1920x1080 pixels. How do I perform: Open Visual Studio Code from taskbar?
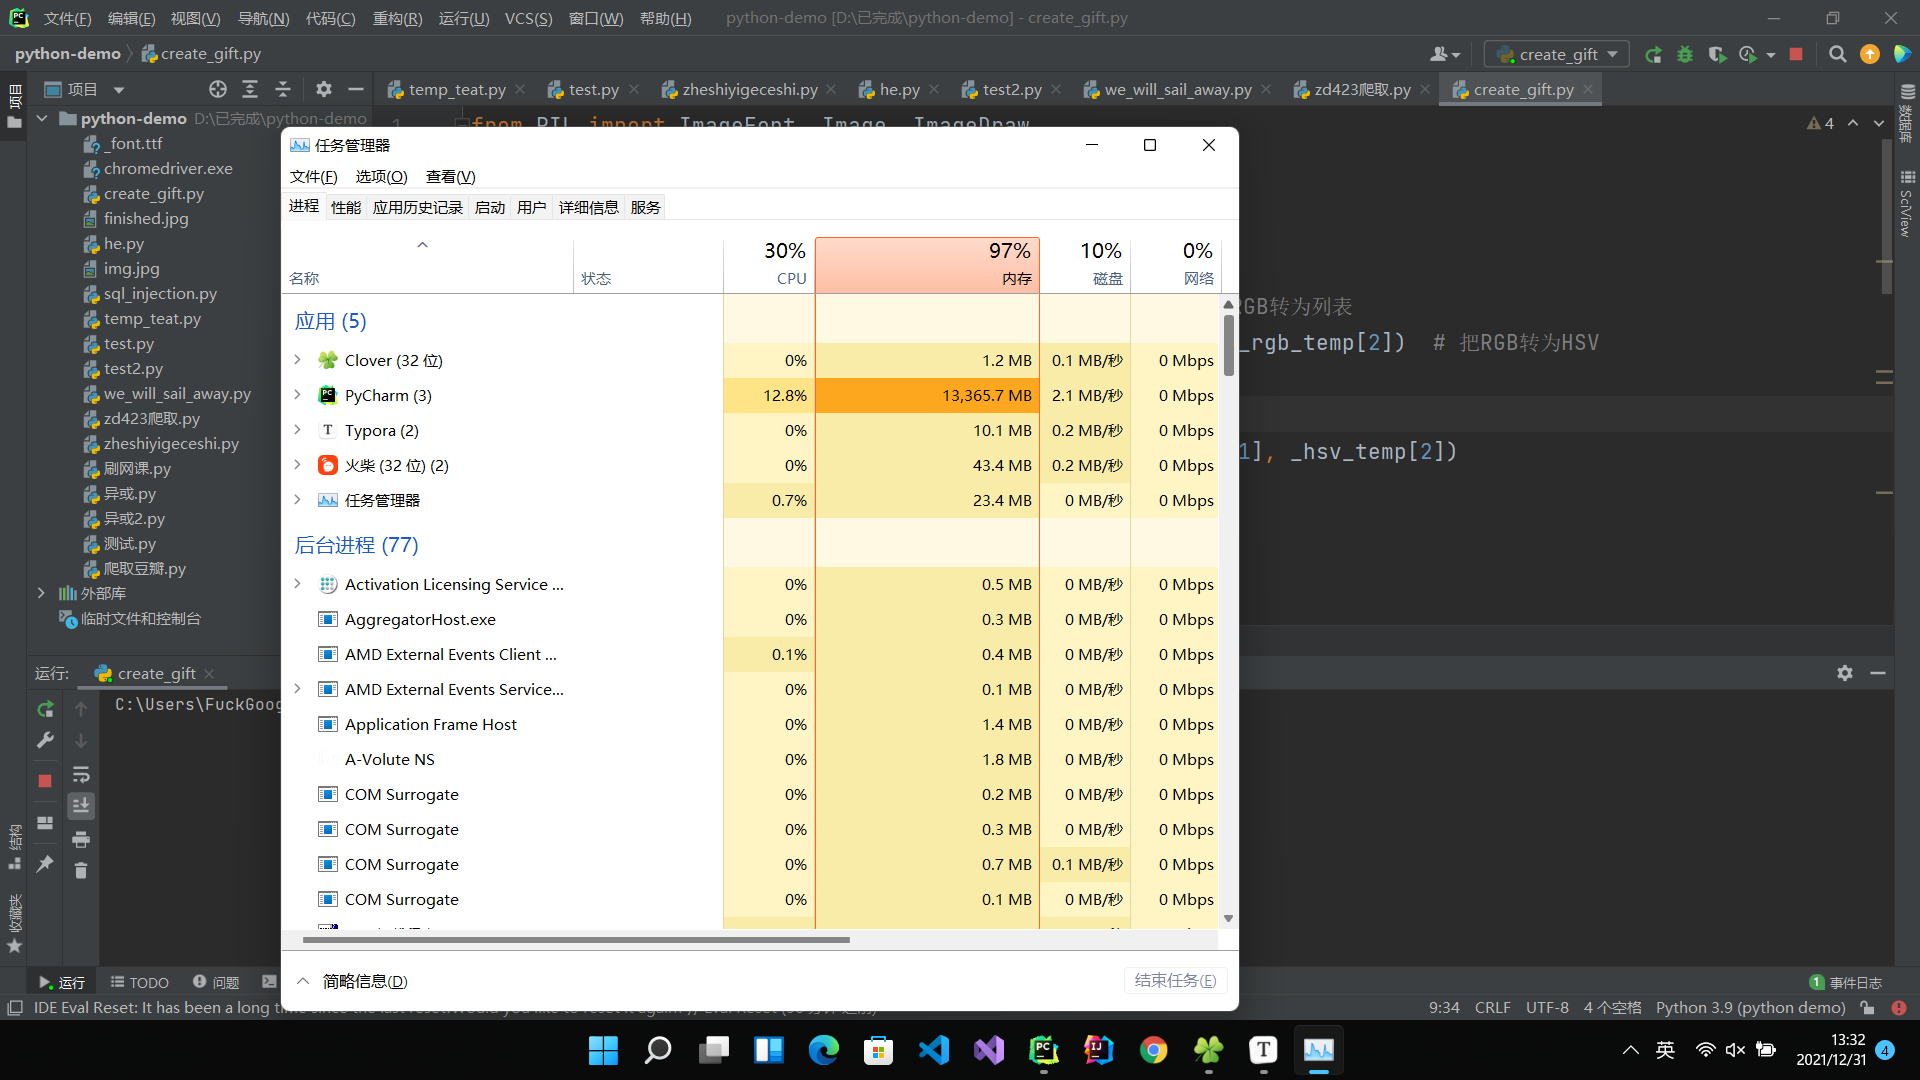[x=933, y=1050]
